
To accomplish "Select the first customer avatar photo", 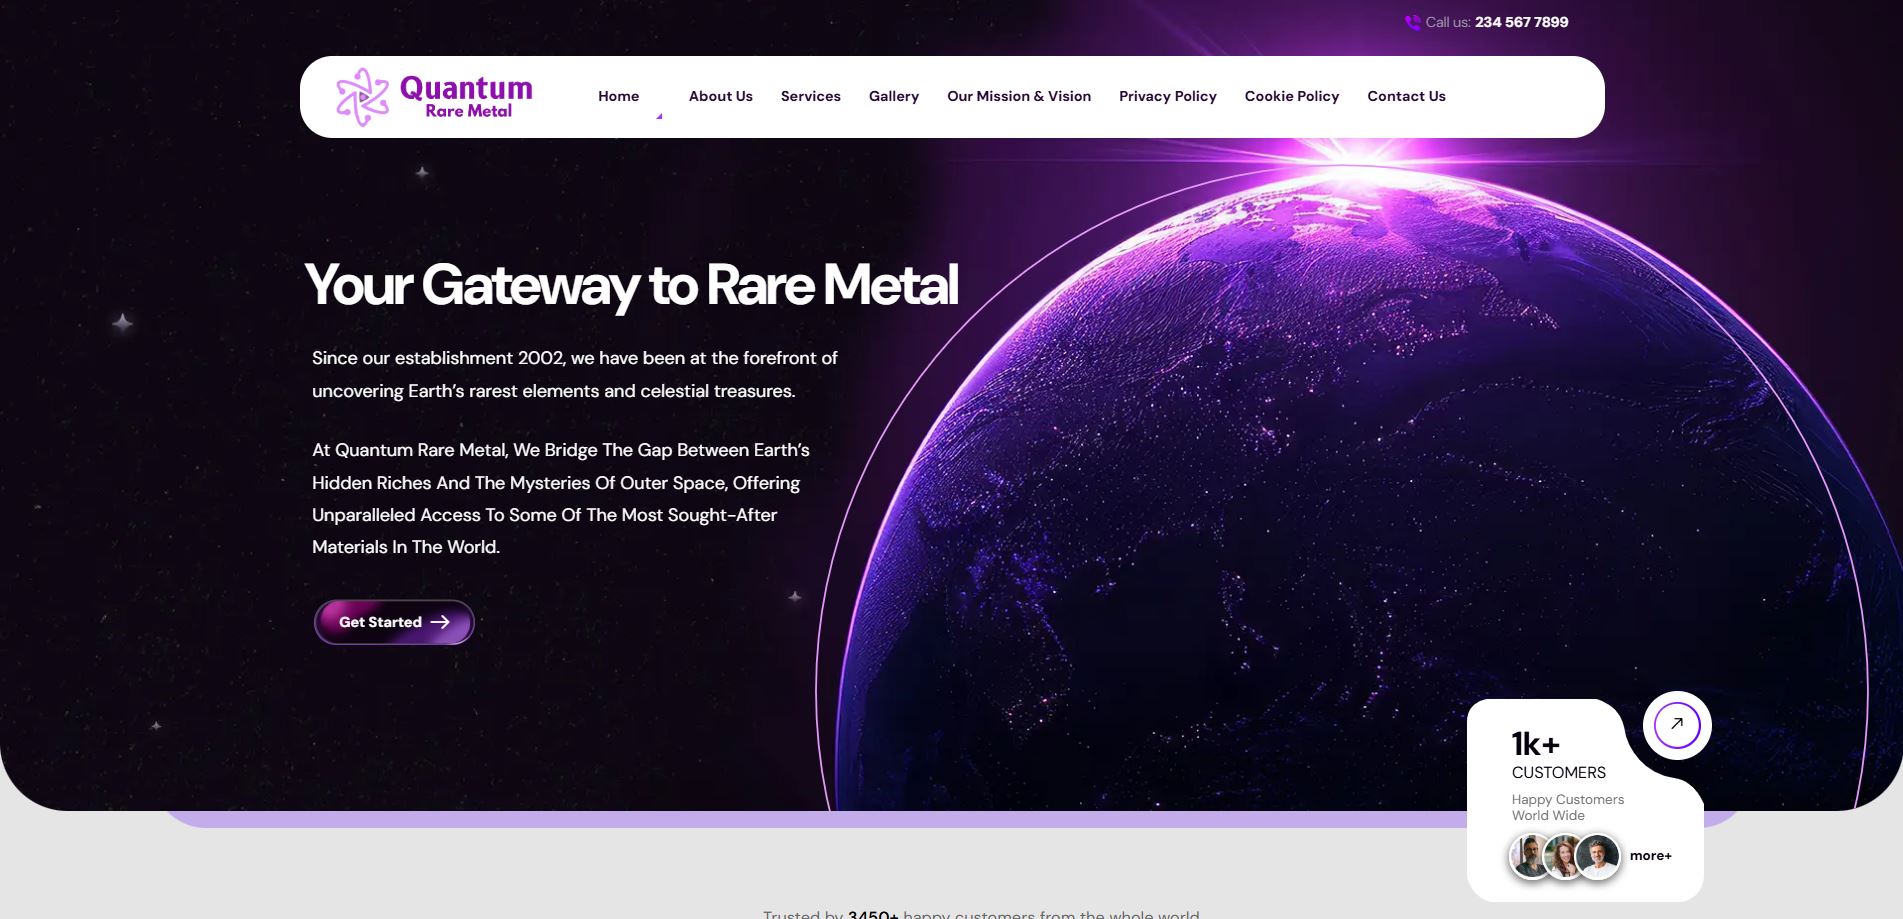I will pos(1529,857).
